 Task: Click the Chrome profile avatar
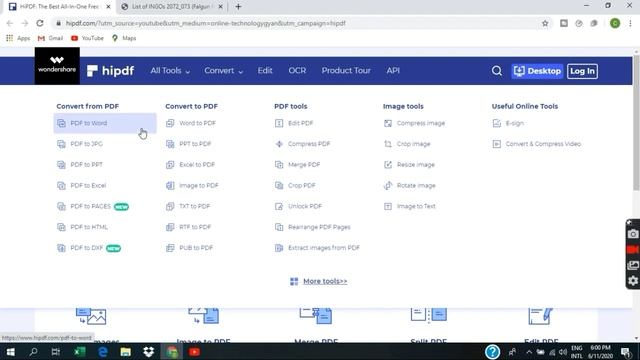(x=615, y=23)
